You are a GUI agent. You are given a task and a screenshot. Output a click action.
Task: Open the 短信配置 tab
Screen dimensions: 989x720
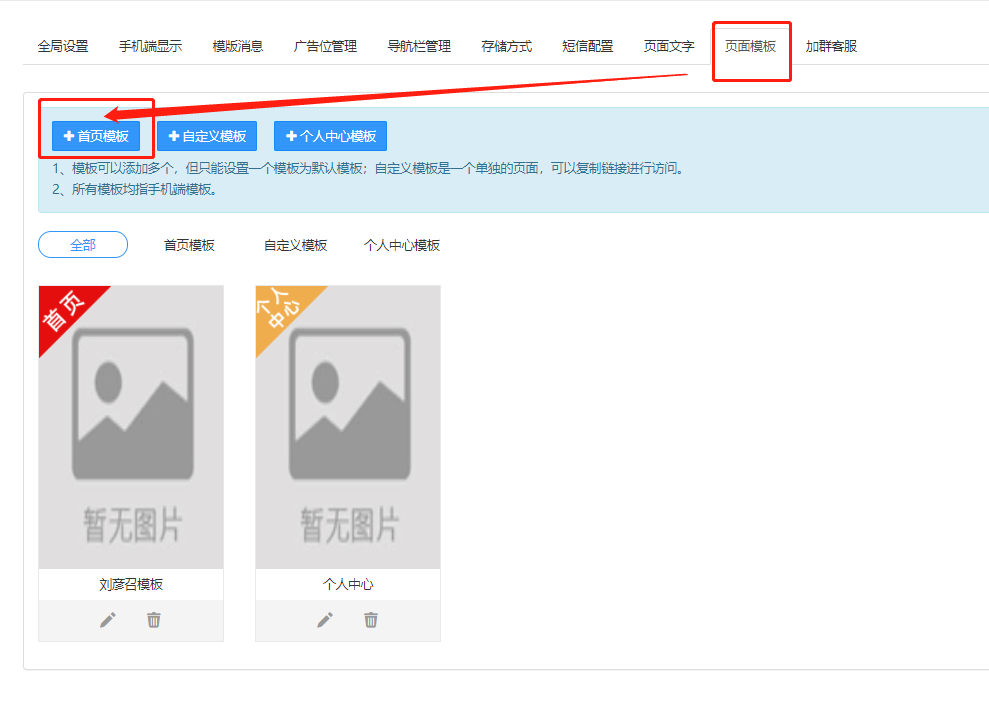pyautogui.click(x=588, y=46)
